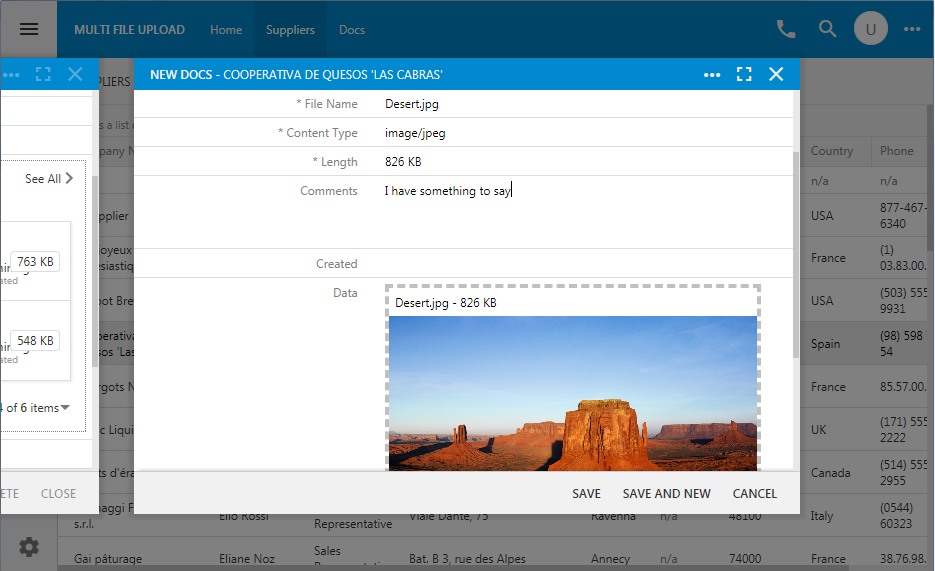Image resolution: width=935 pixels, height=571 pixels.
Task: Open more options in New Docs dialog
Action: click(712, 74)
